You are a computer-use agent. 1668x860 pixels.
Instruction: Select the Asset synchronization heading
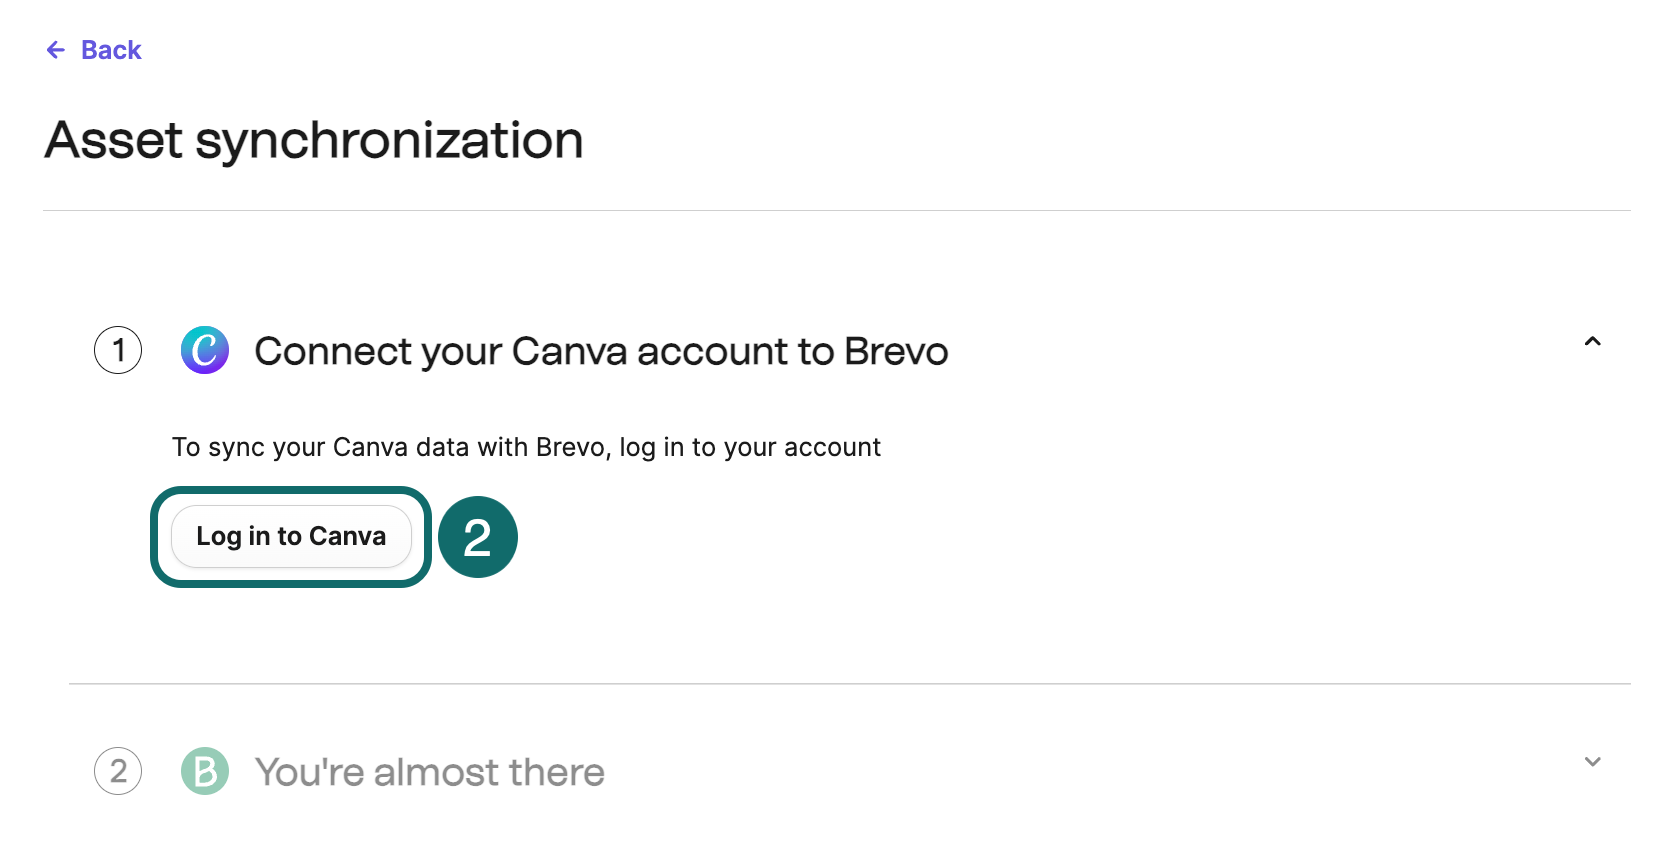(313, 140)
